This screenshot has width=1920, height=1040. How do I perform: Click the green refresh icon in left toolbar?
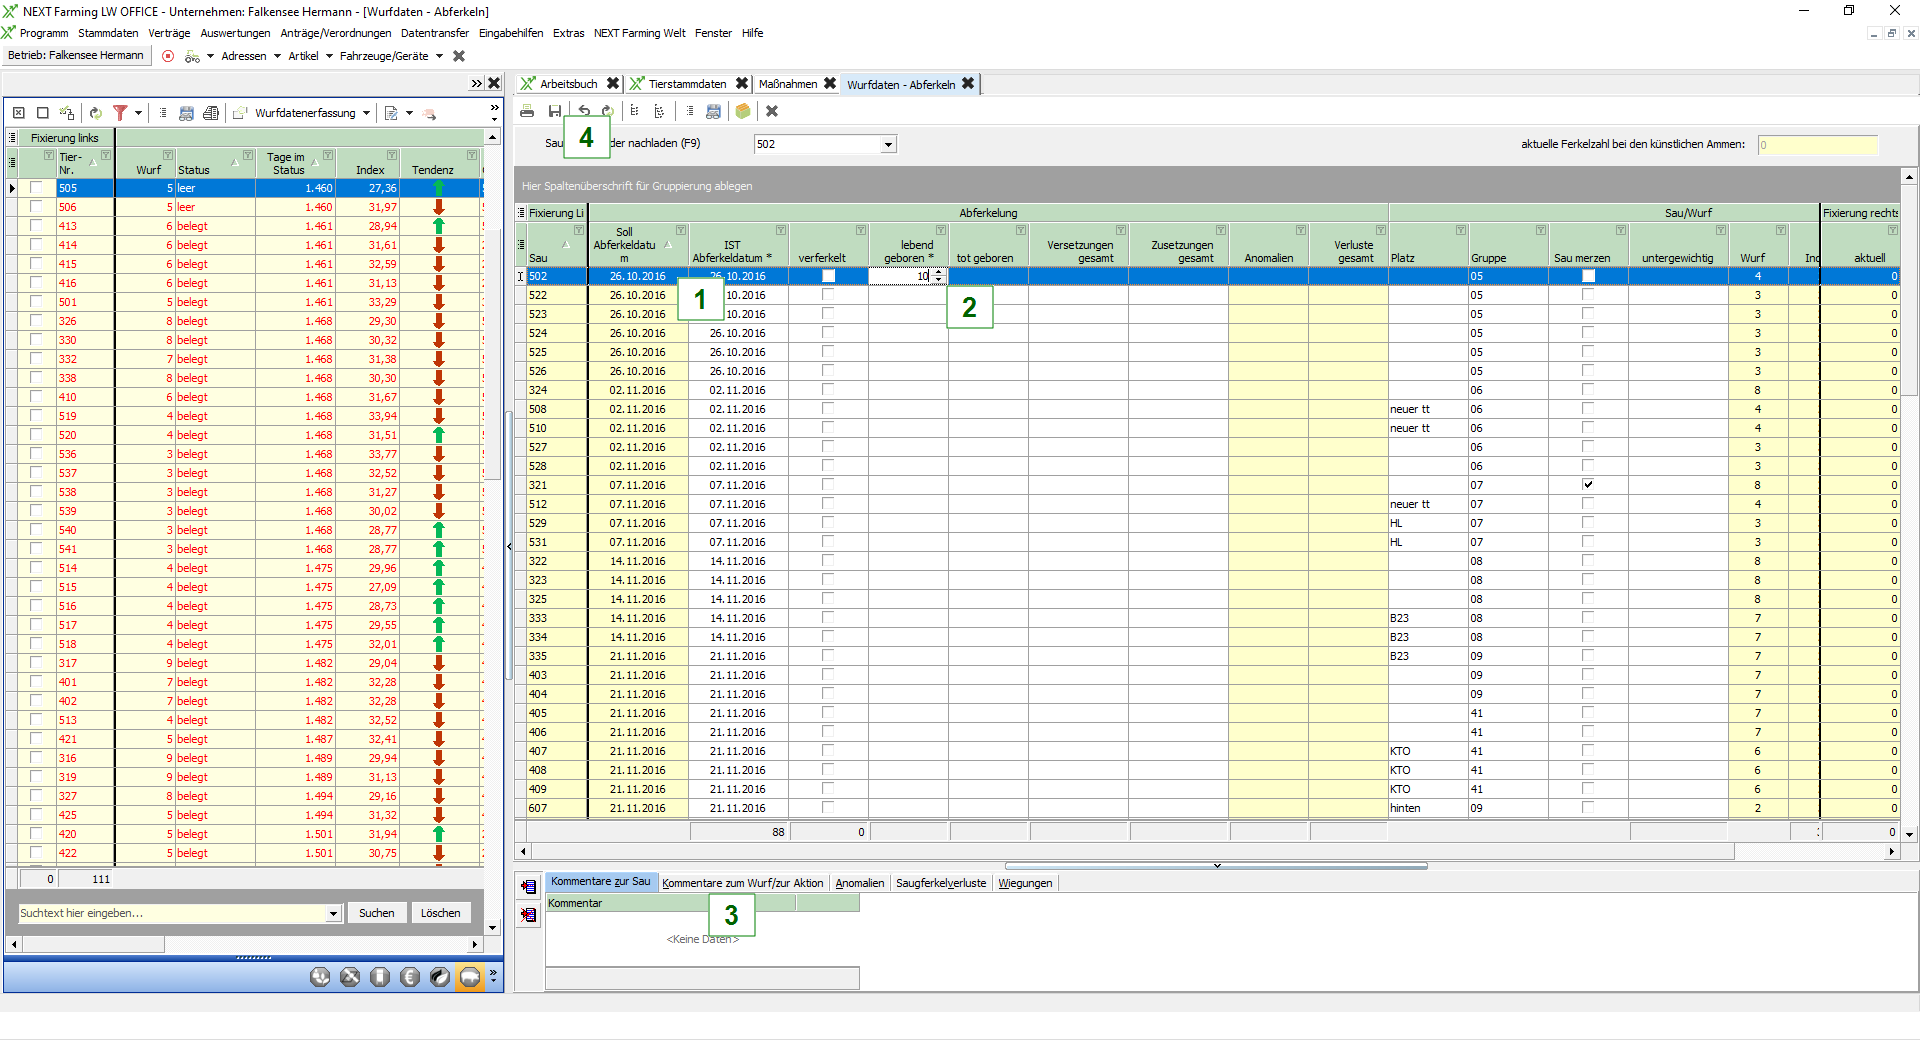tap(95, 113)
